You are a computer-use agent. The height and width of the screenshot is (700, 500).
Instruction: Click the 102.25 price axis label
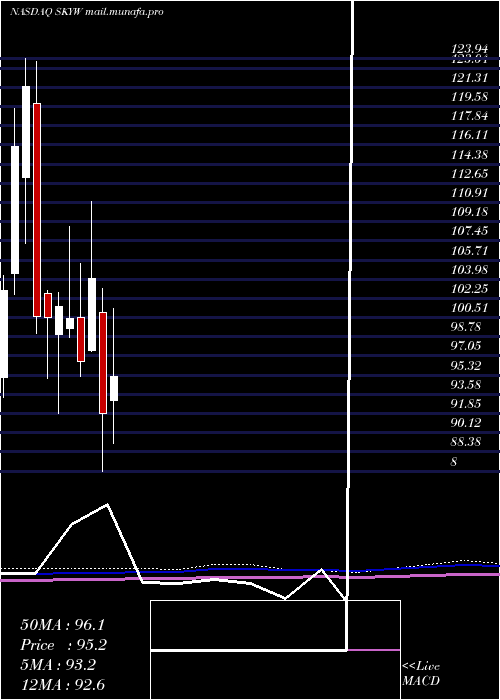[469, 289]
